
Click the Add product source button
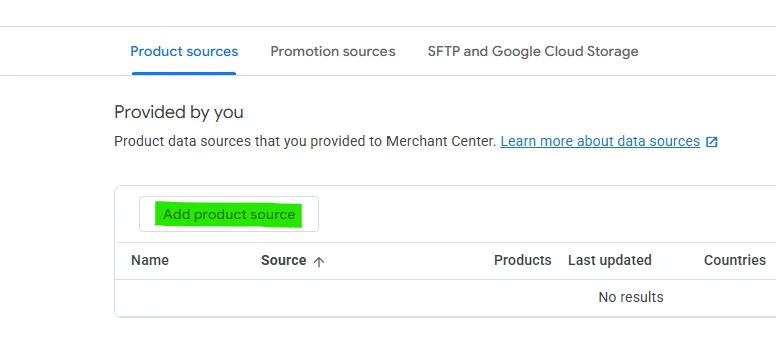229,214
